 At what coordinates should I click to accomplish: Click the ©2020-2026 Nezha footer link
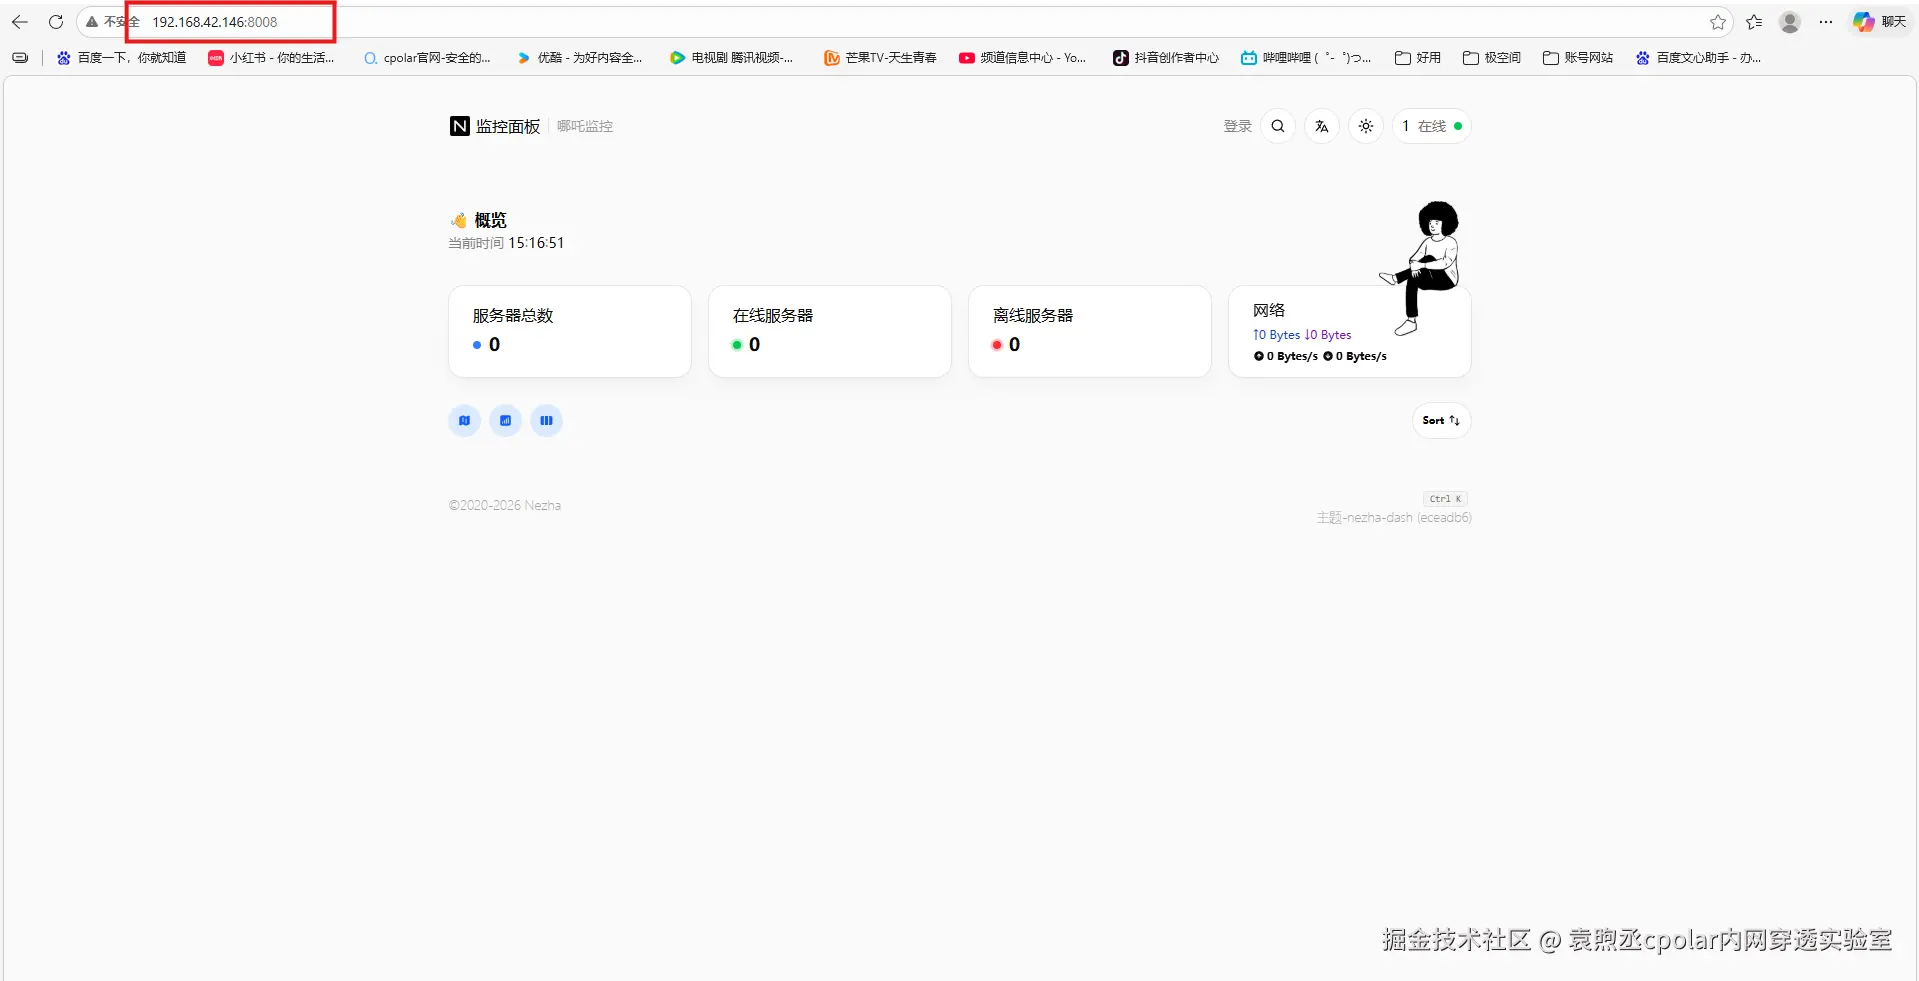coord(505,506)
